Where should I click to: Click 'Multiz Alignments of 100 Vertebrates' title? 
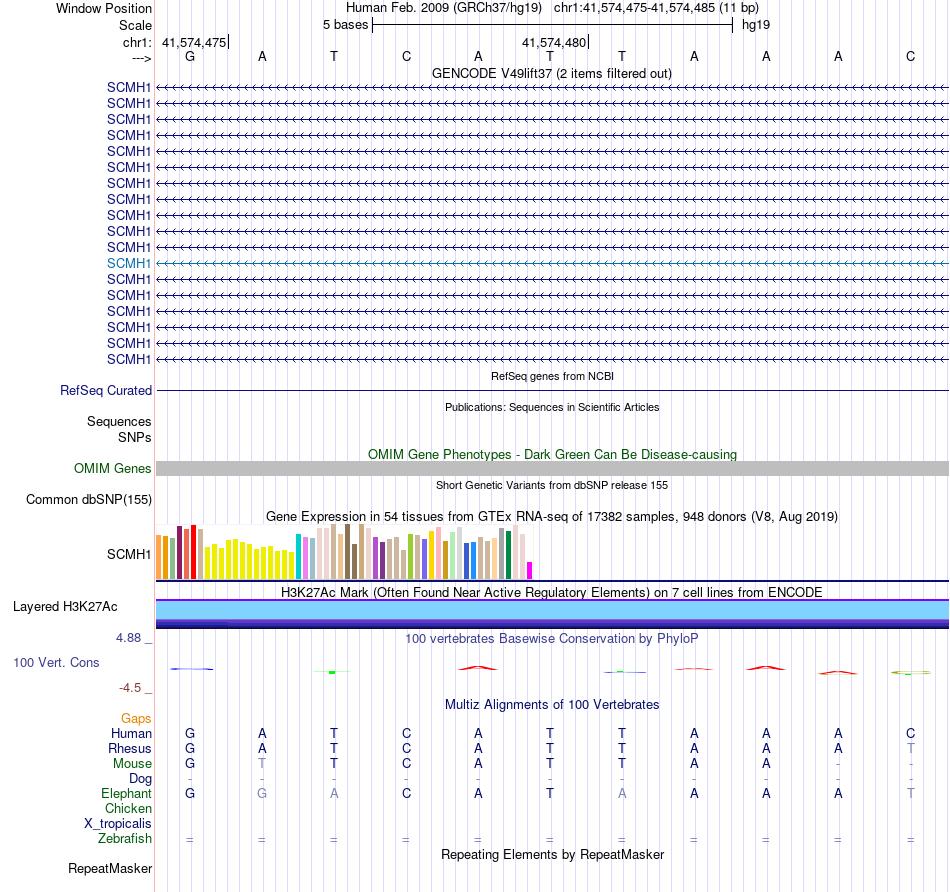point(552,704)
